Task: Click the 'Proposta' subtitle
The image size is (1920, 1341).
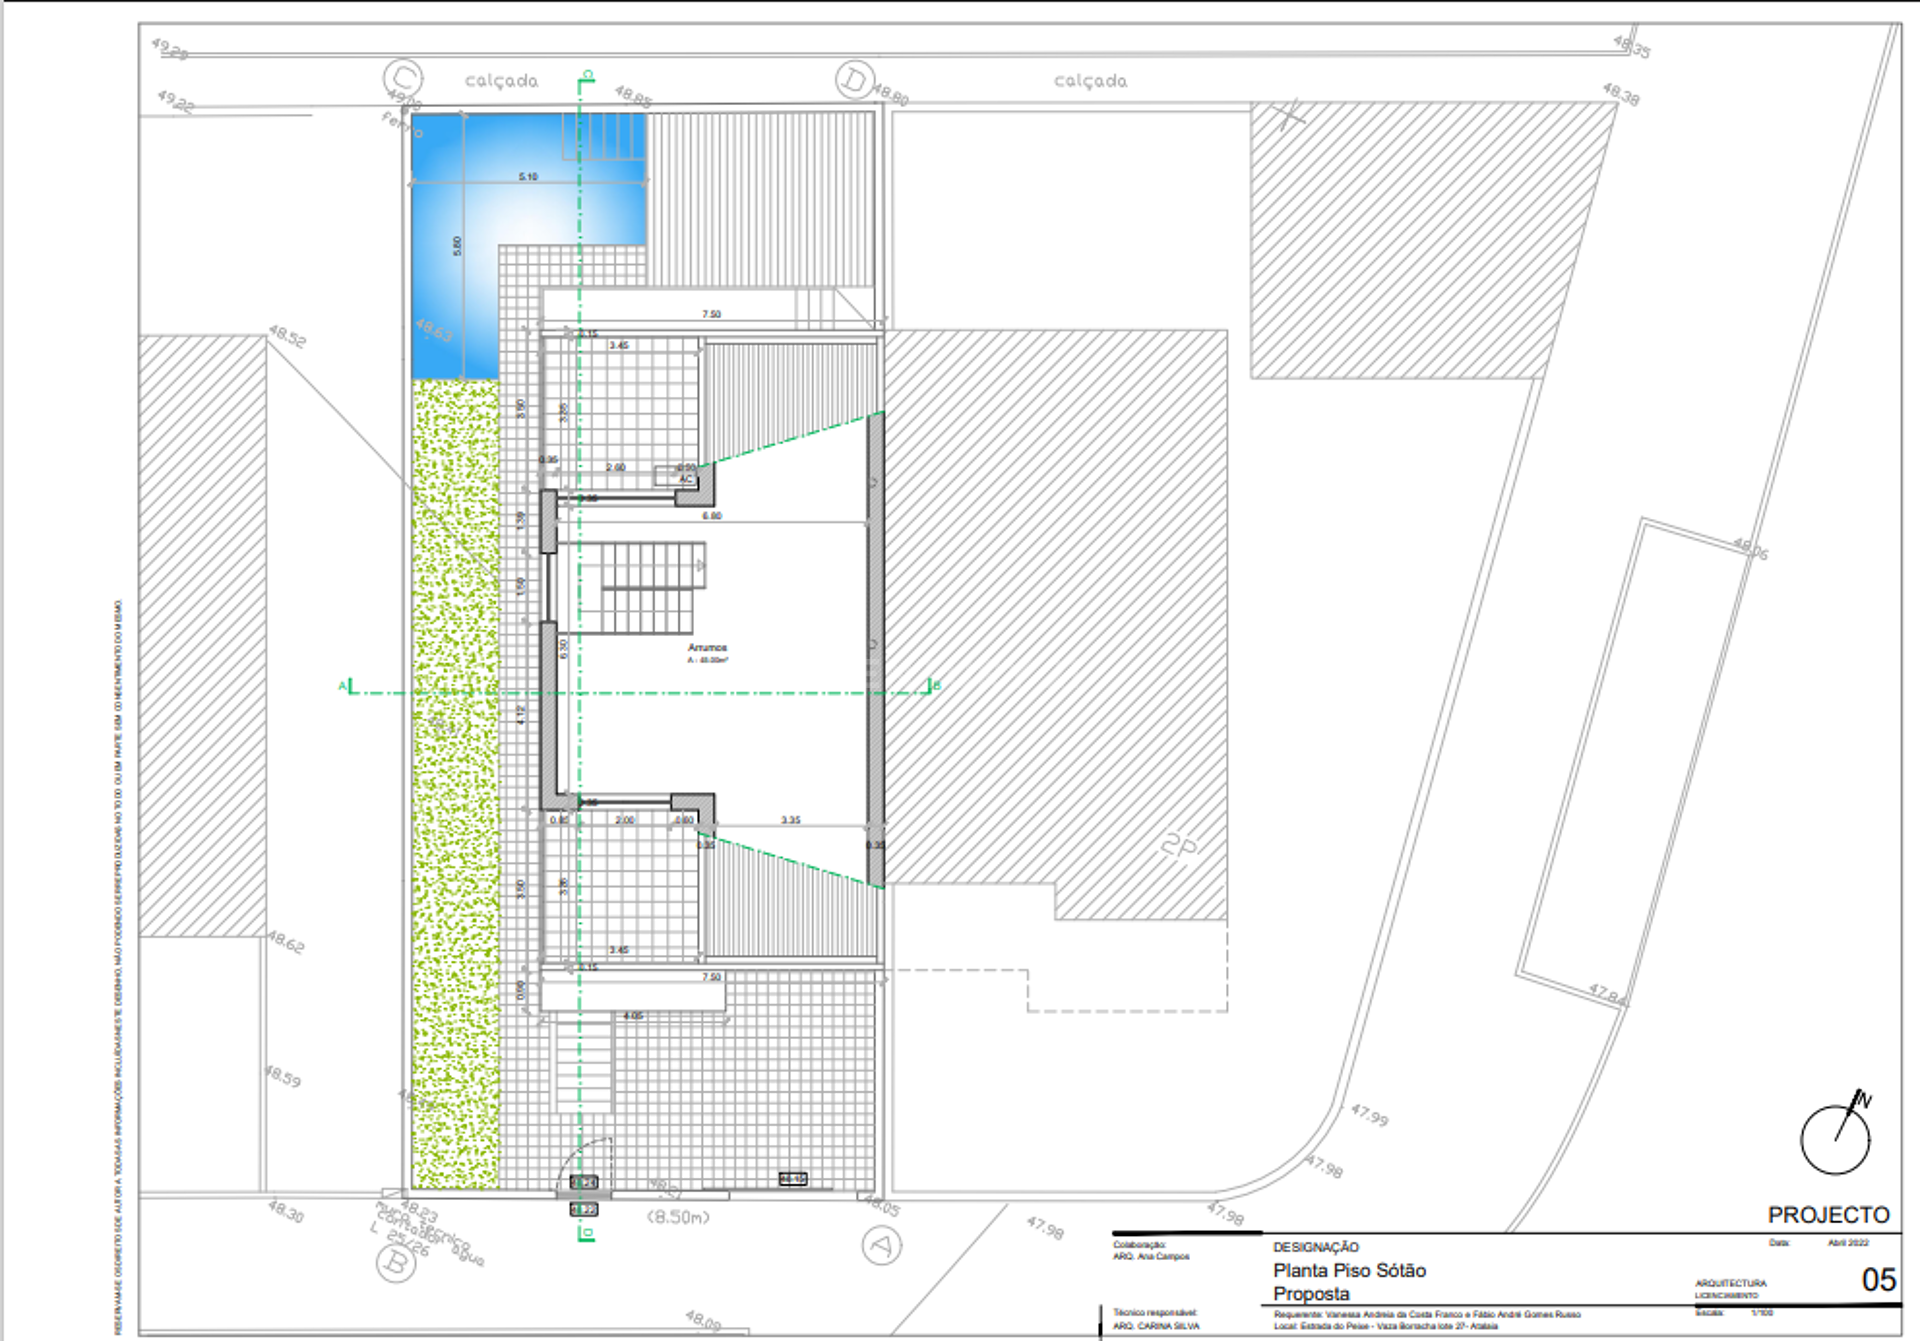Action: 1311,1294
